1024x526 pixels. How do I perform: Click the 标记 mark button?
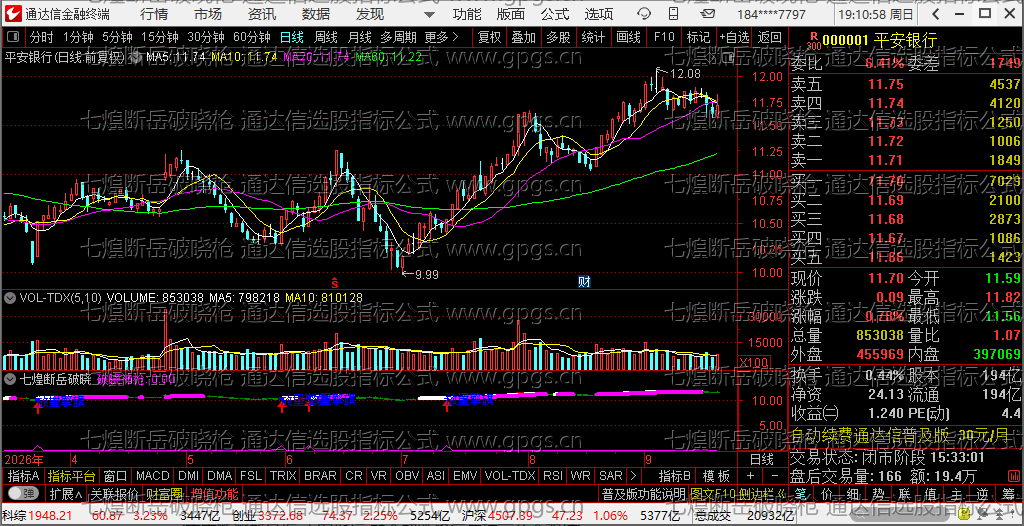(698, 37)
